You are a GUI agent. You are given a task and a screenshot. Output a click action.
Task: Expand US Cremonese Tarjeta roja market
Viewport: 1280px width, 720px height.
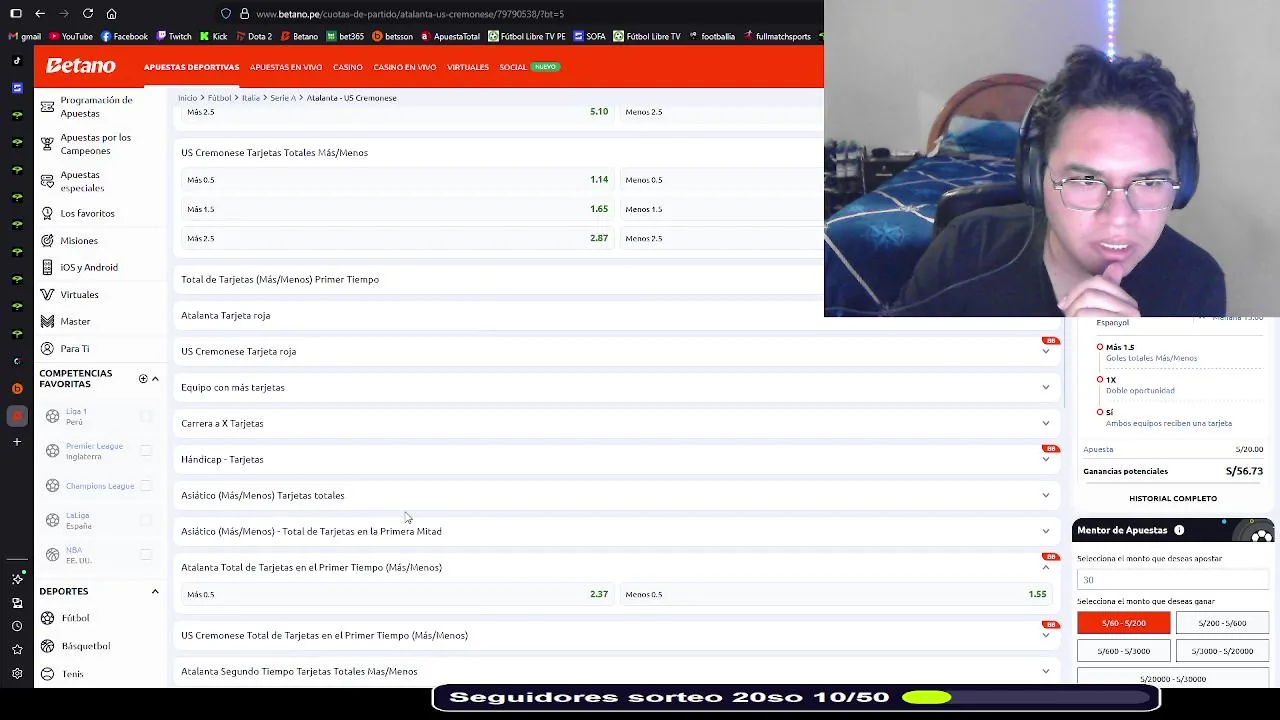coord(618,351)
